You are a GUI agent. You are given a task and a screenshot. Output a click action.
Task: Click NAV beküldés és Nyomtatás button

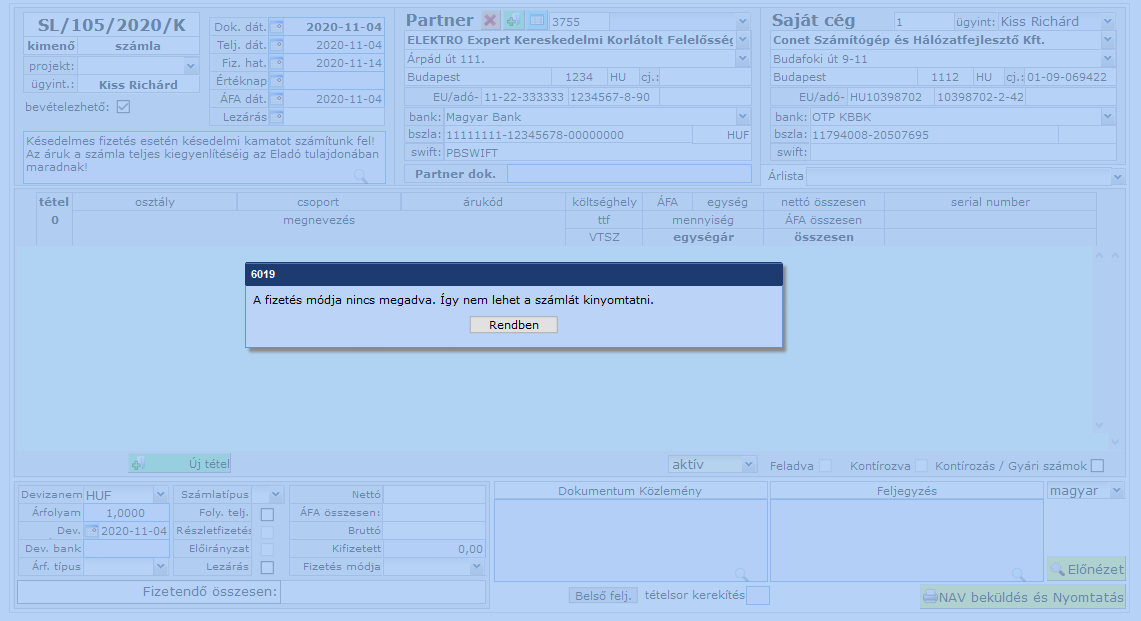coord(1022,597)
